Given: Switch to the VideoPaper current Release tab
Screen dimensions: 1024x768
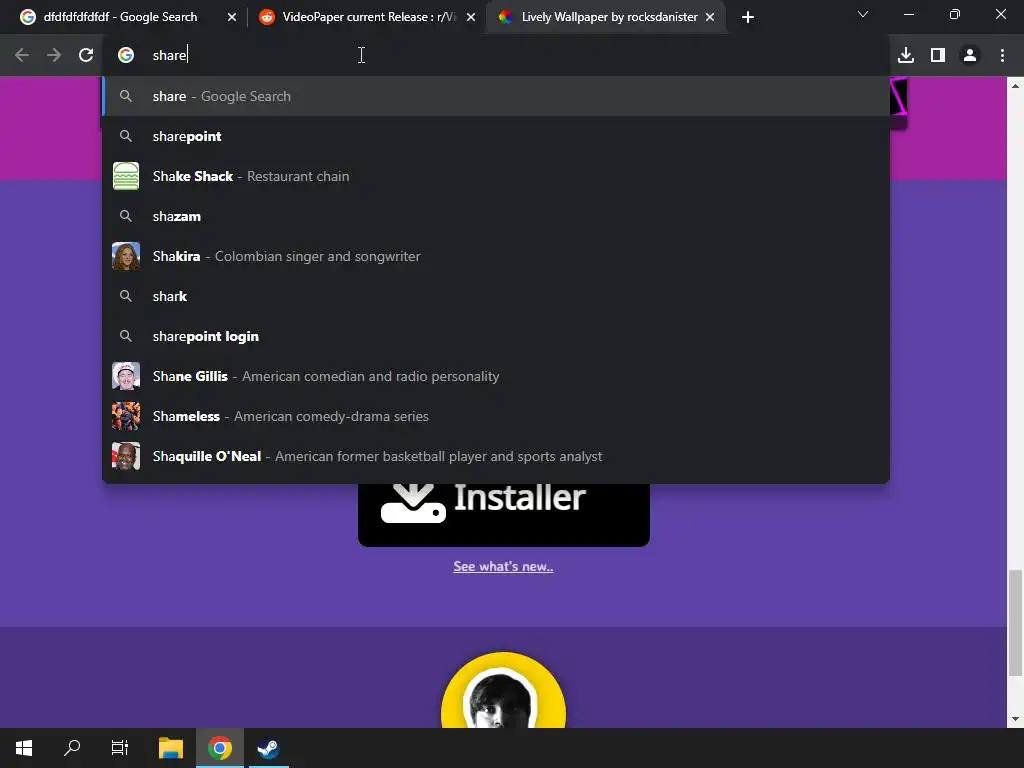Looking at the screenshot, I should pos(368,17).
